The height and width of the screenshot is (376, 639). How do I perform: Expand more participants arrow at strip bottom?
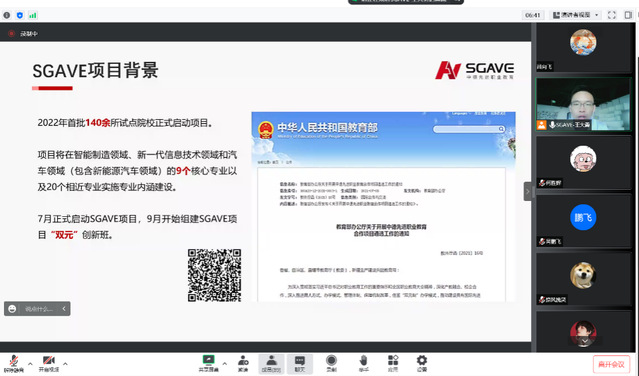tap(584, 341)
